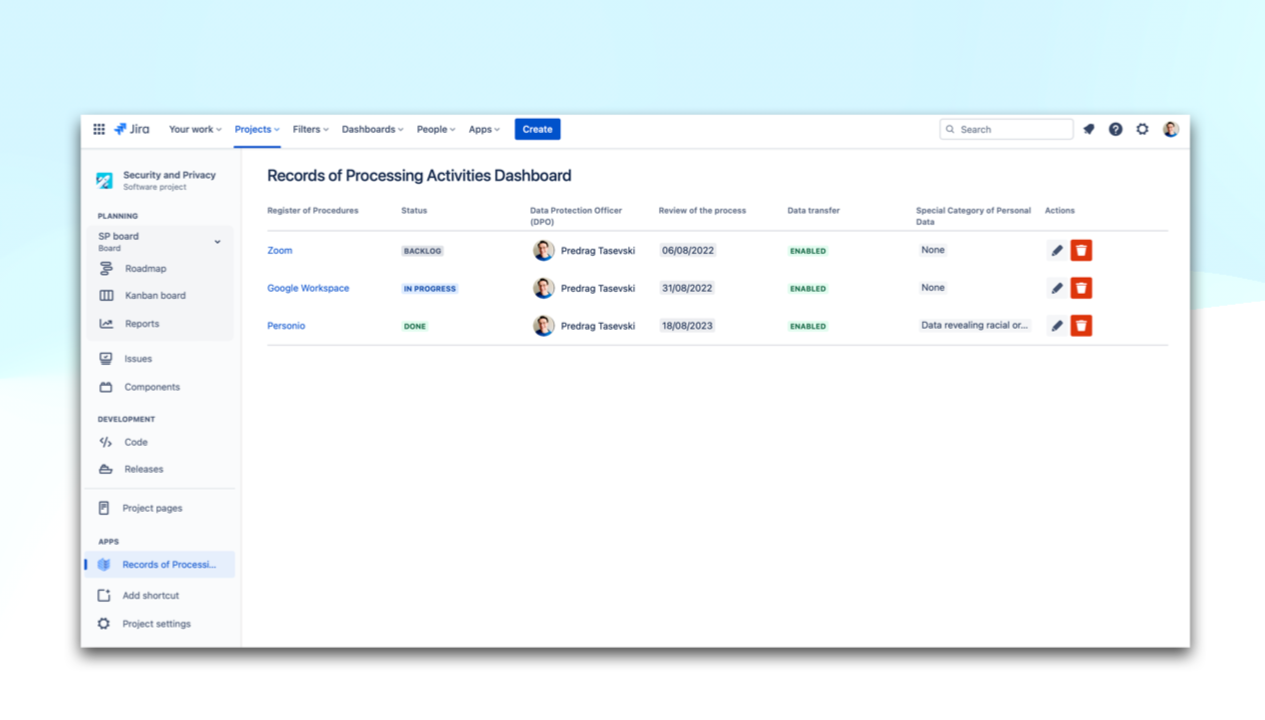This screenshot has height=720, width=1265.
Task: Click the IN PROGRESS status badge
Action: tap(430, 289)
